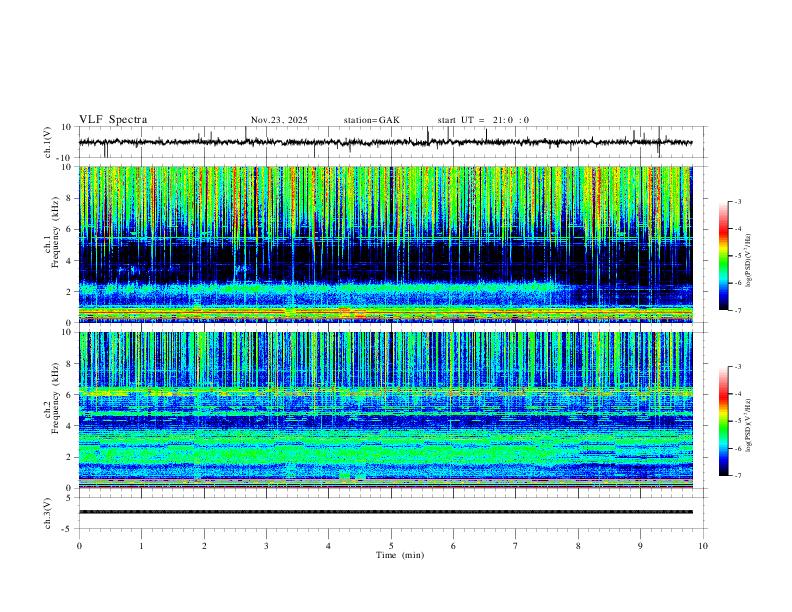Image resolution: width=792 pixels, height=612 pixels.
Task: Click the ch.3 flat black trace
Action: pyautogui.click(x=385, y=512)
